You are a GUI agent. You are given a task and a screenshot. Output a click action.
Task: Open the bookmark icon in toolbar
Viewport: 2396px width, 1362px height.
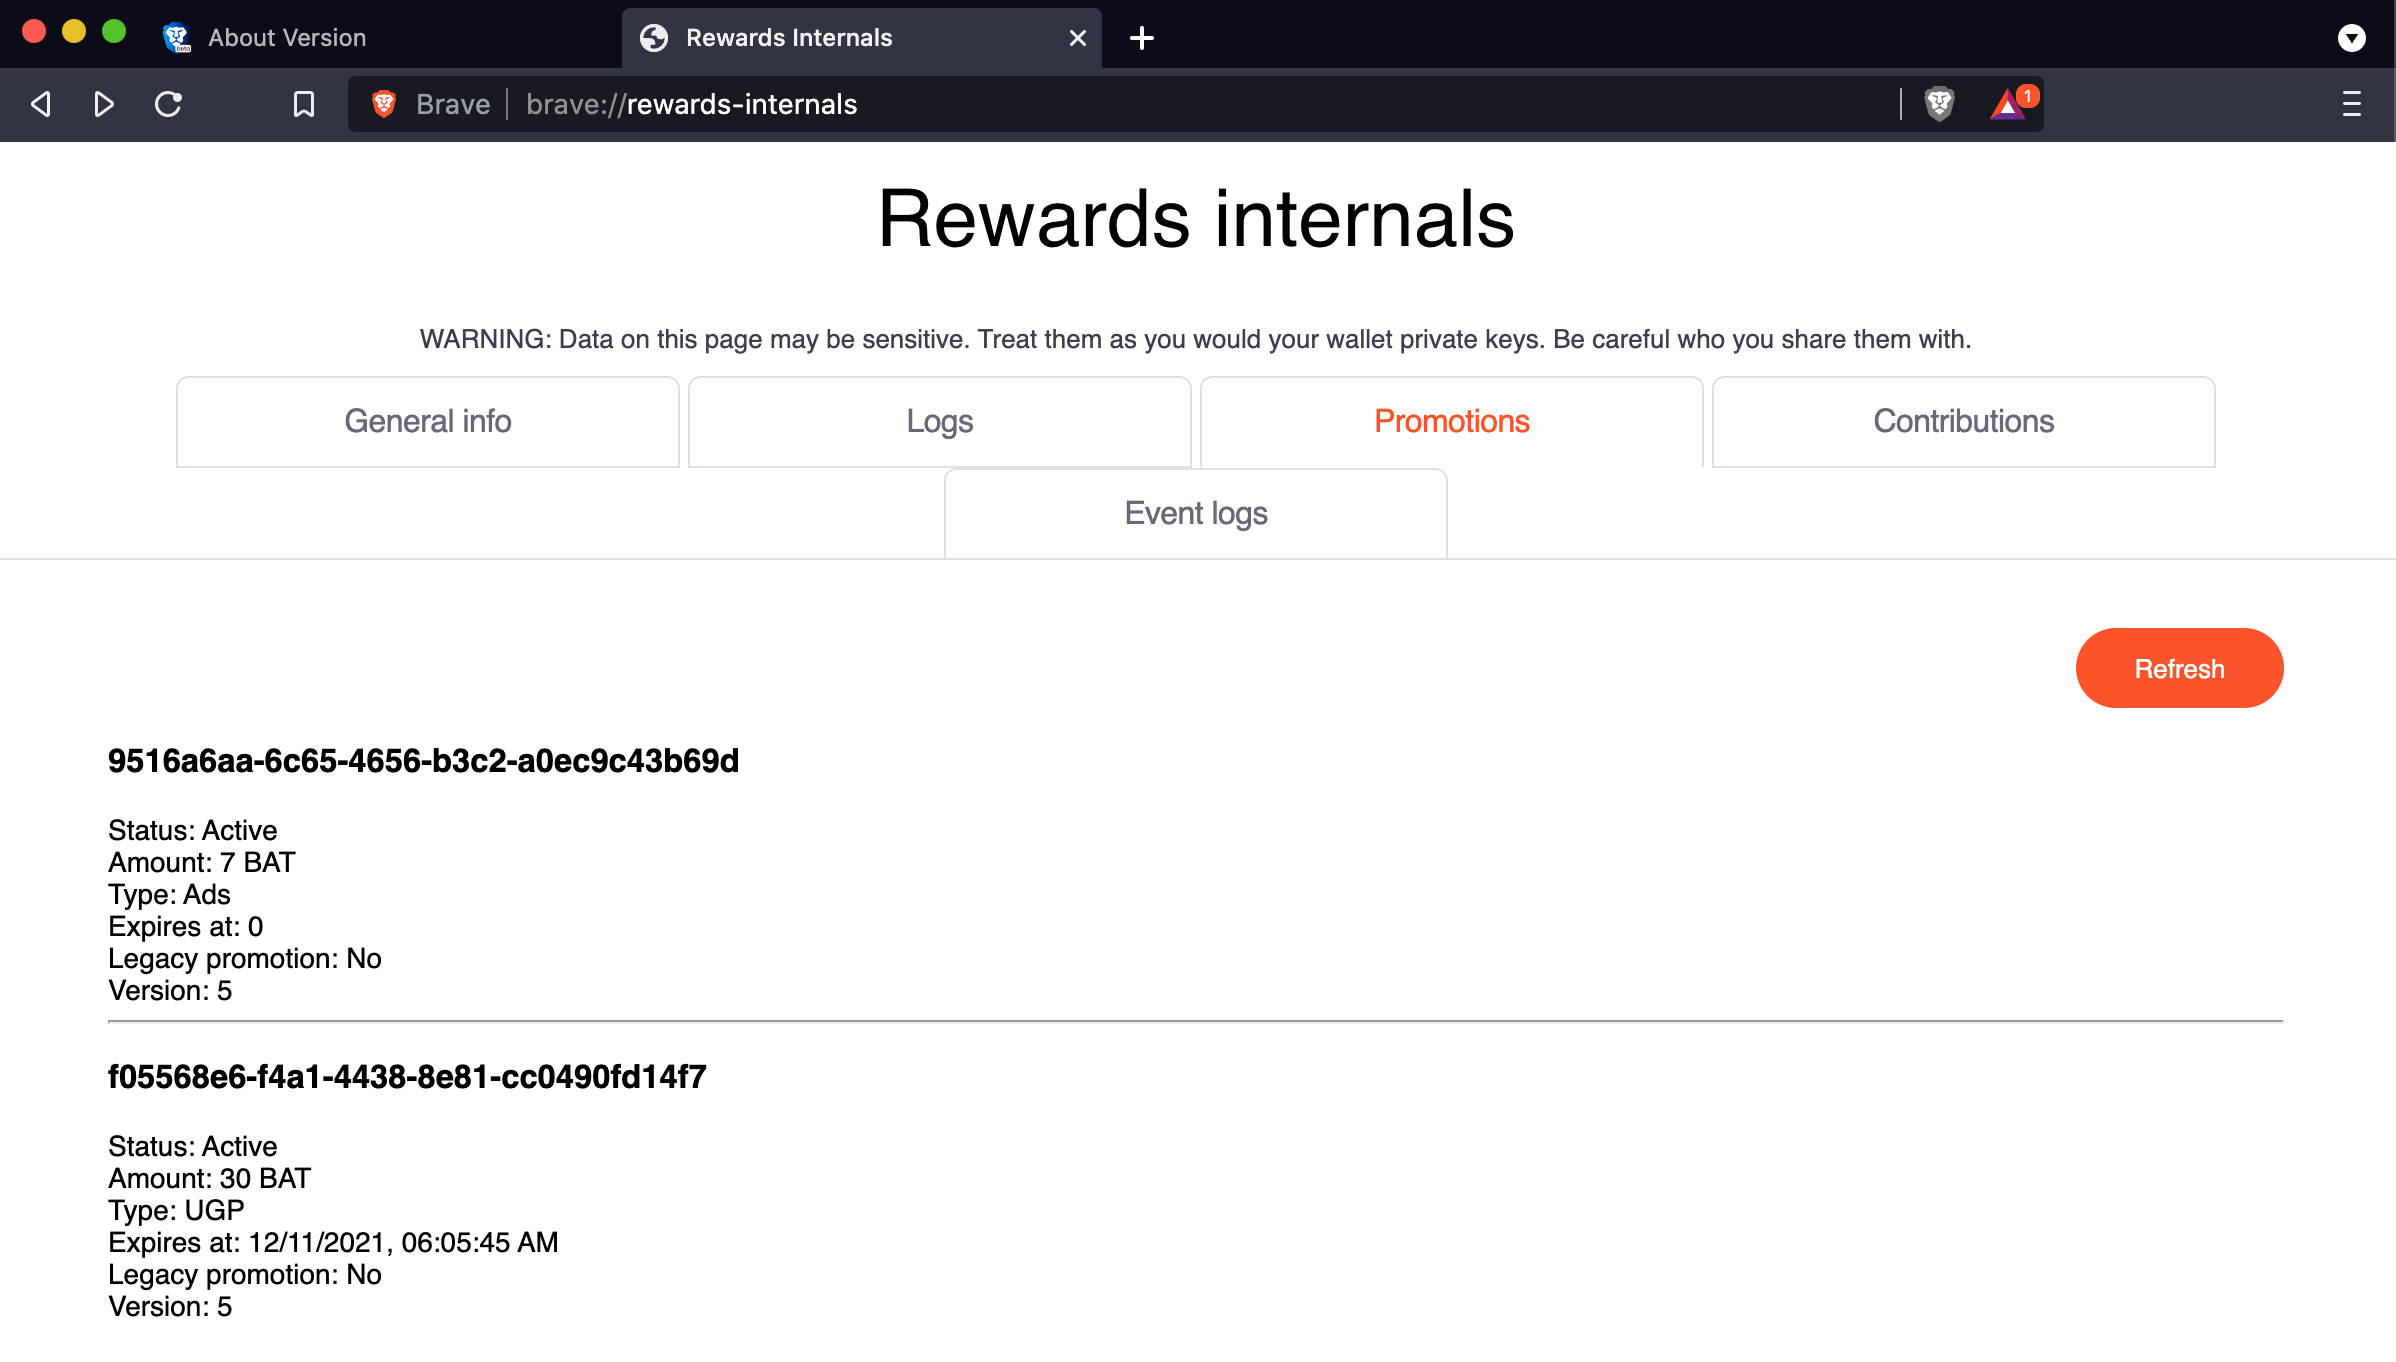point(303,104)
